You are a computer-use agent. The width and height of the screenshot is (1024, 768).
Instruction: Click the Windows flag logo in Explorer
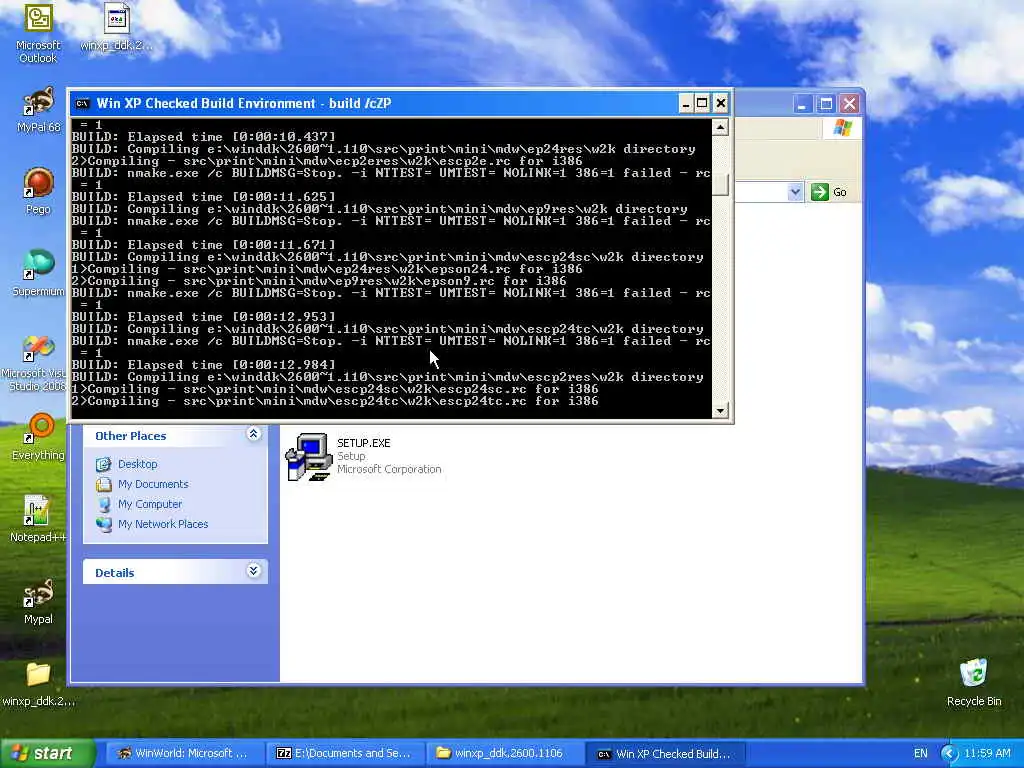842,127
